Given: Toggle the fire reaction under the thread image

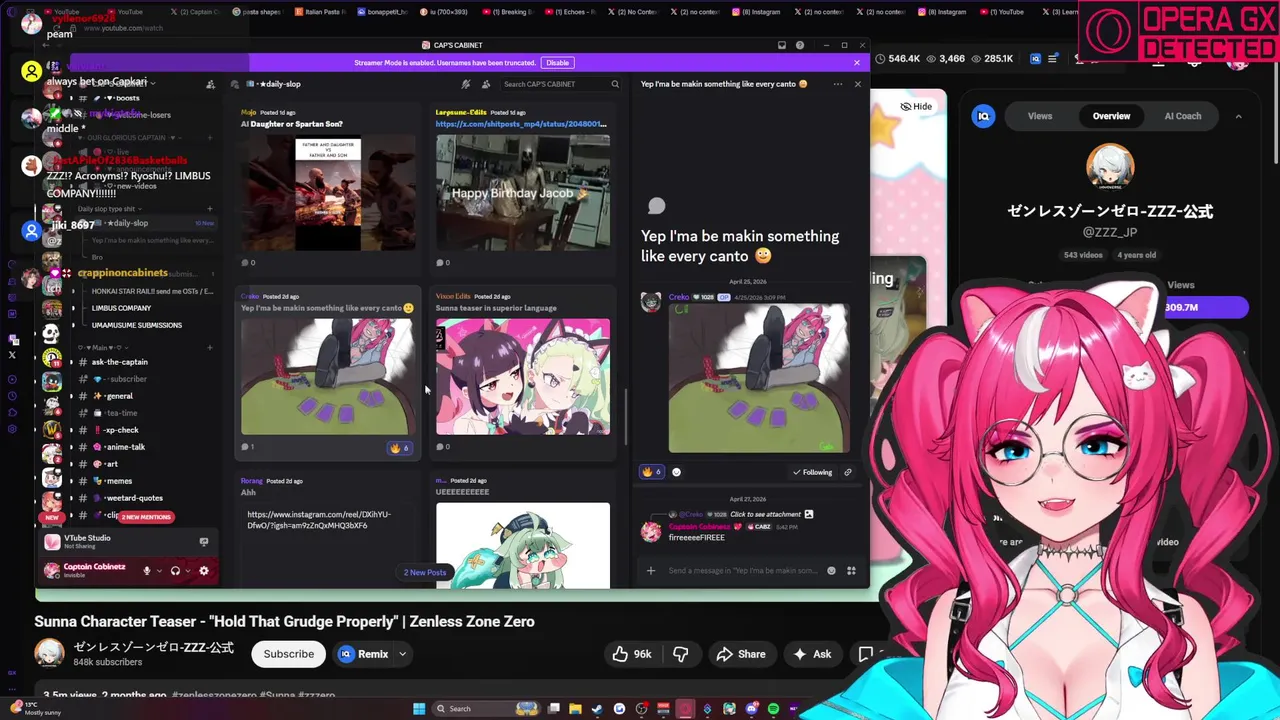Looking at the screenshot, I should [651, 472].
